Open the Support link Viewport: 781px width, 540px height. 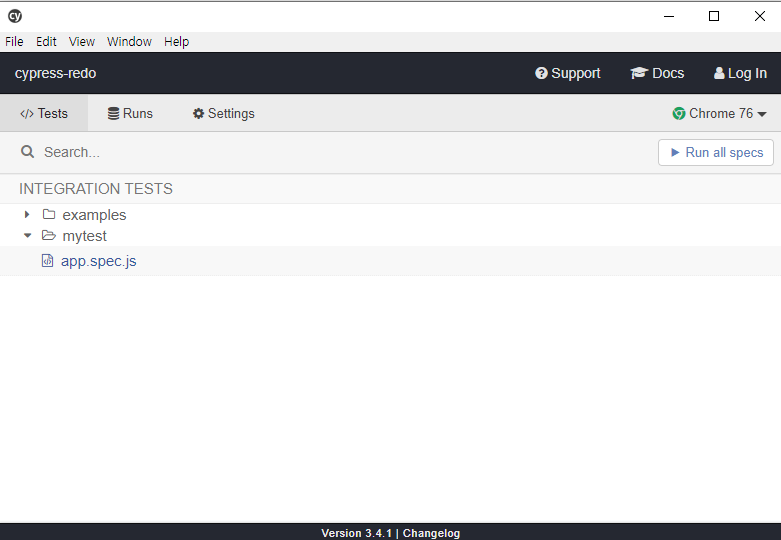coord(567,73)
